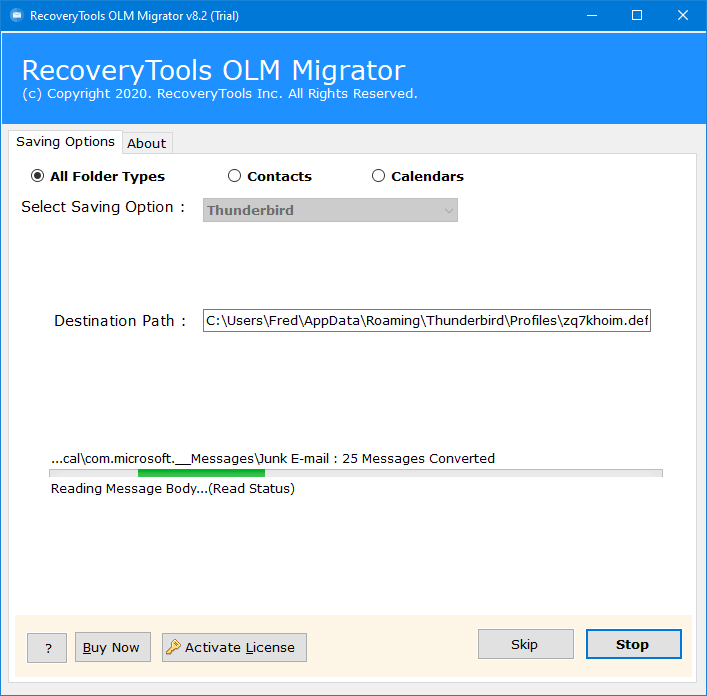Screen dimensions: 707x696
Task: Select the All Folder Types radio button
Action: coord(37,176)
